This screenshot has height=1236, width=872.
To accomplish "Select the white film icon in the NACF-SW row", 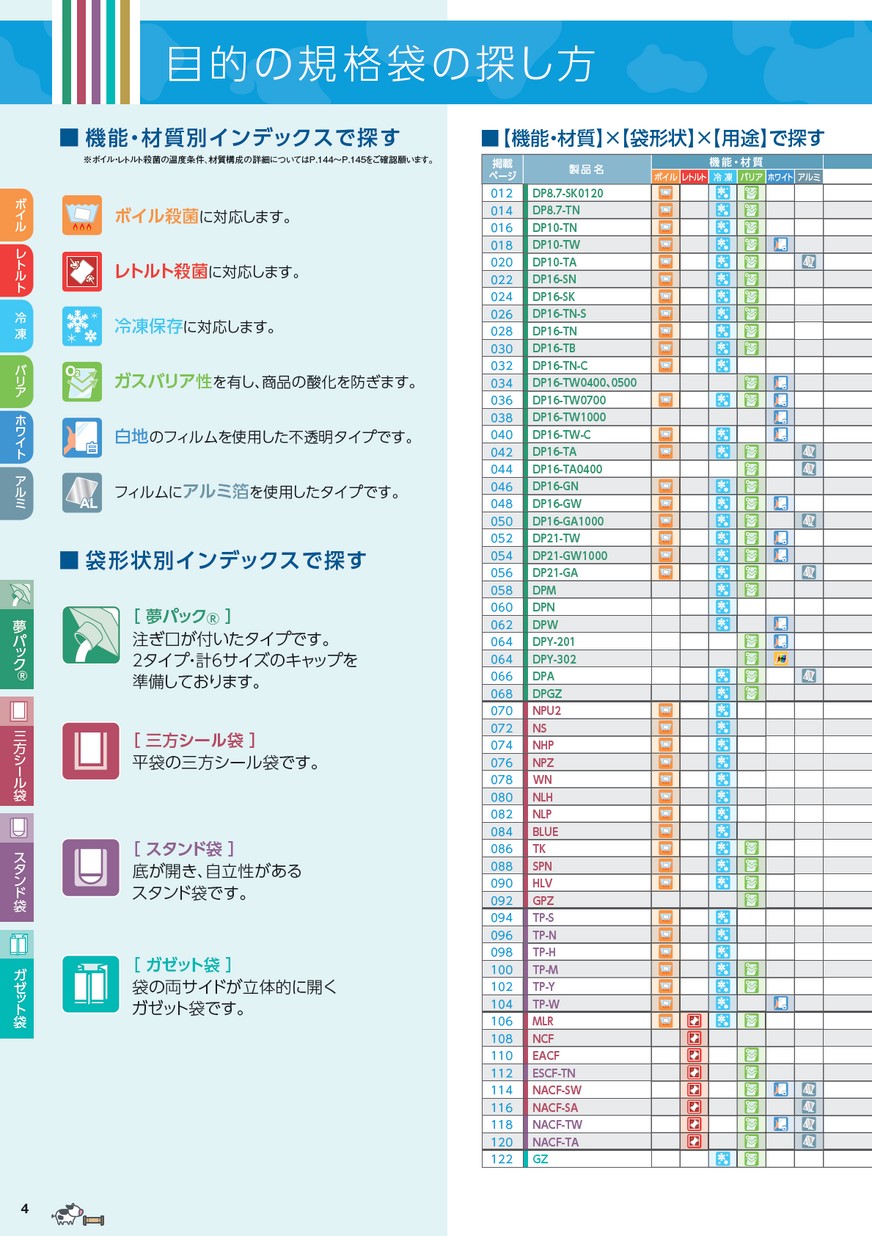I will click(x=781, y=1090).
